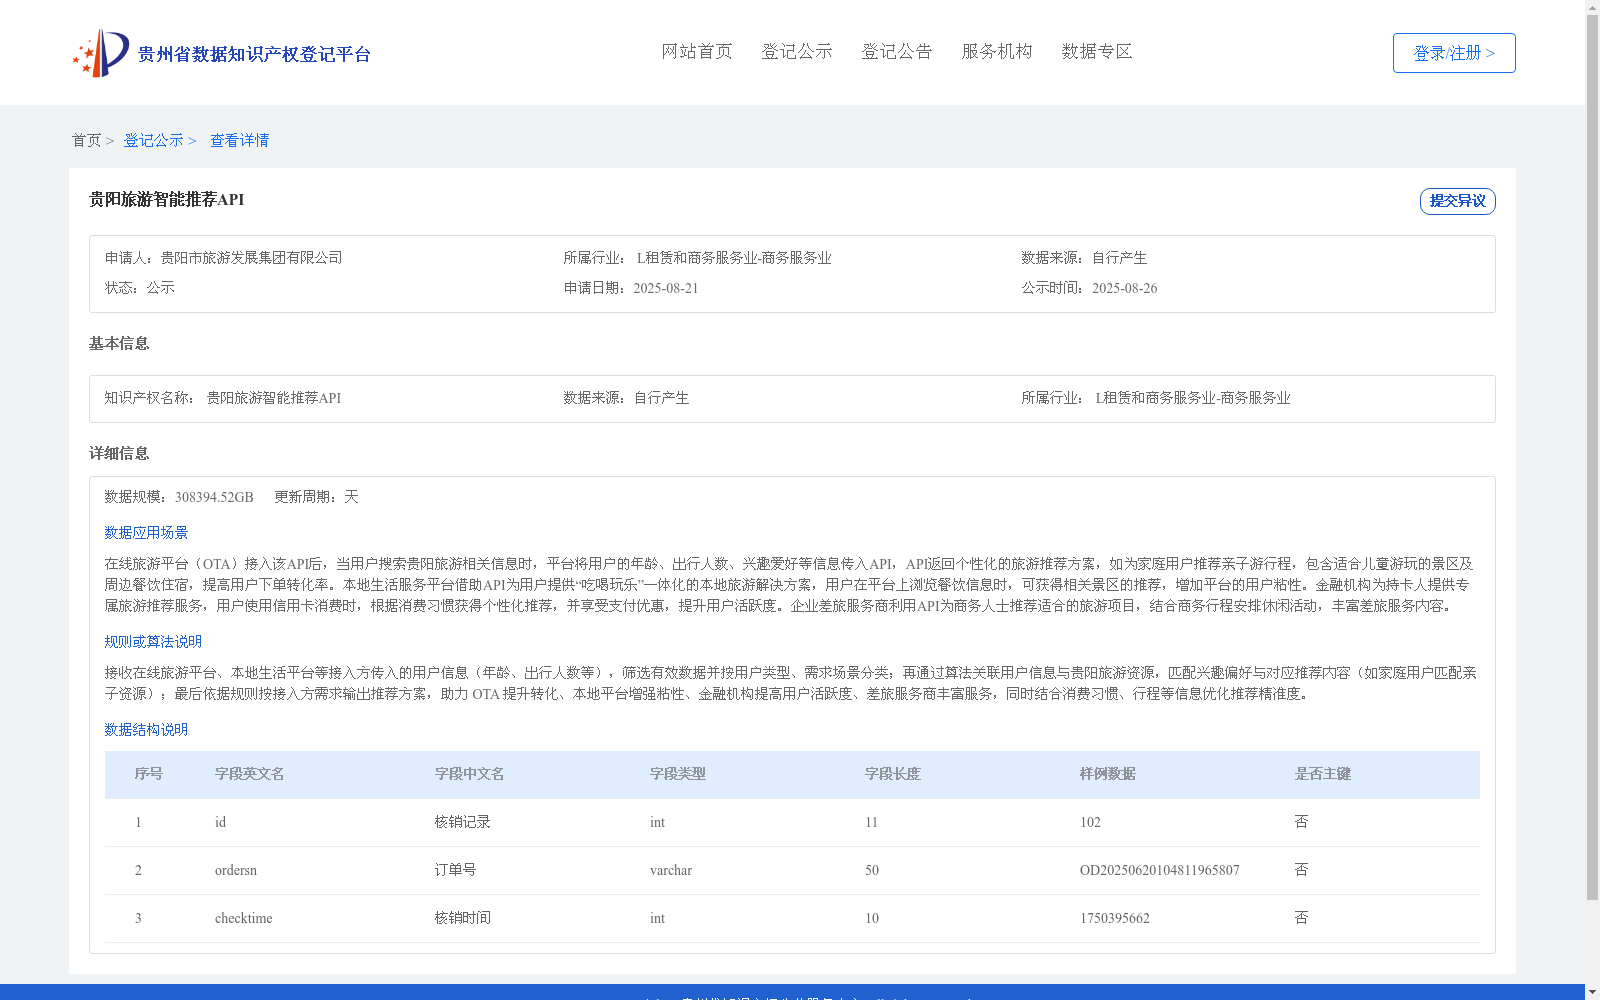The image size is (1600, 1000).
Task: Click the 字段类型 column header
Action: tap(678, 774)
